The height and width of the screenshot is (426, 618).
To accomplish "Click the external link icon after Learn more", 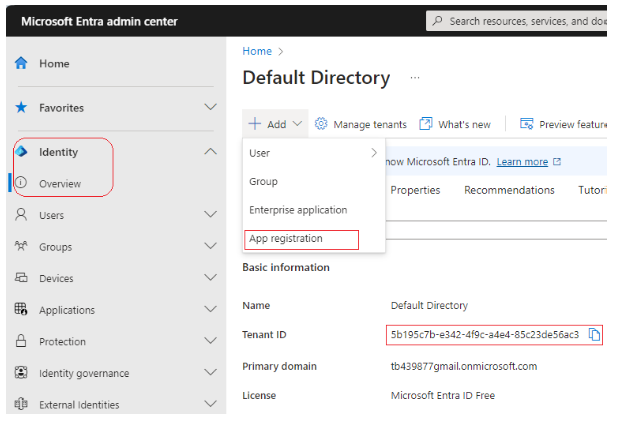I will (557, 162).
